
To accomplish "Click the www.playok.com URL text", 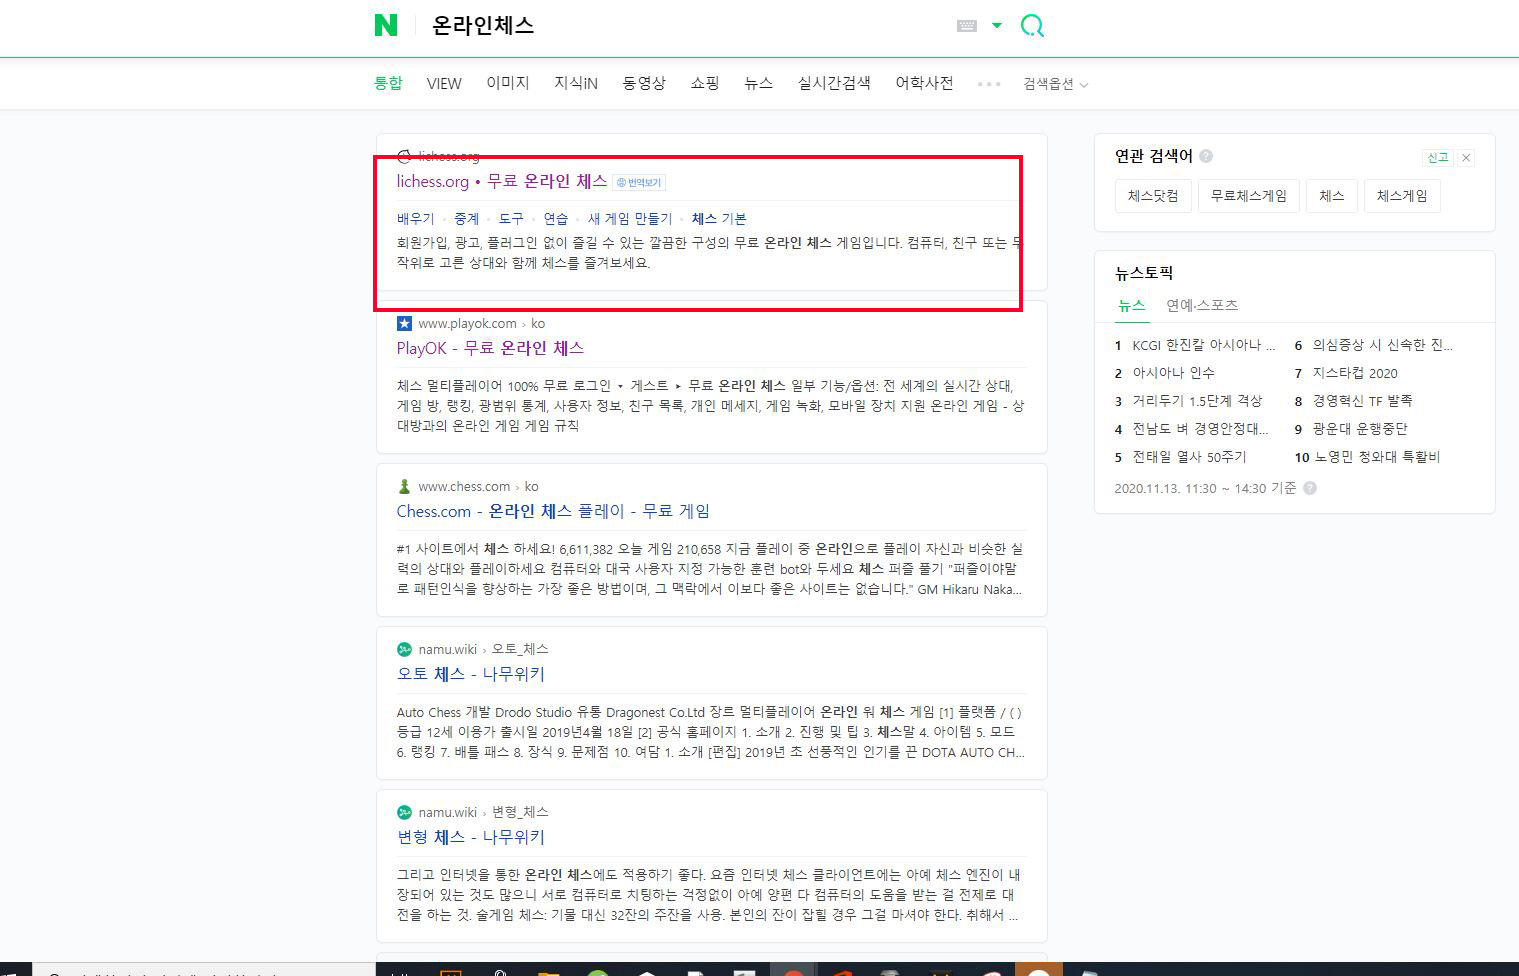I will point(467,323).
